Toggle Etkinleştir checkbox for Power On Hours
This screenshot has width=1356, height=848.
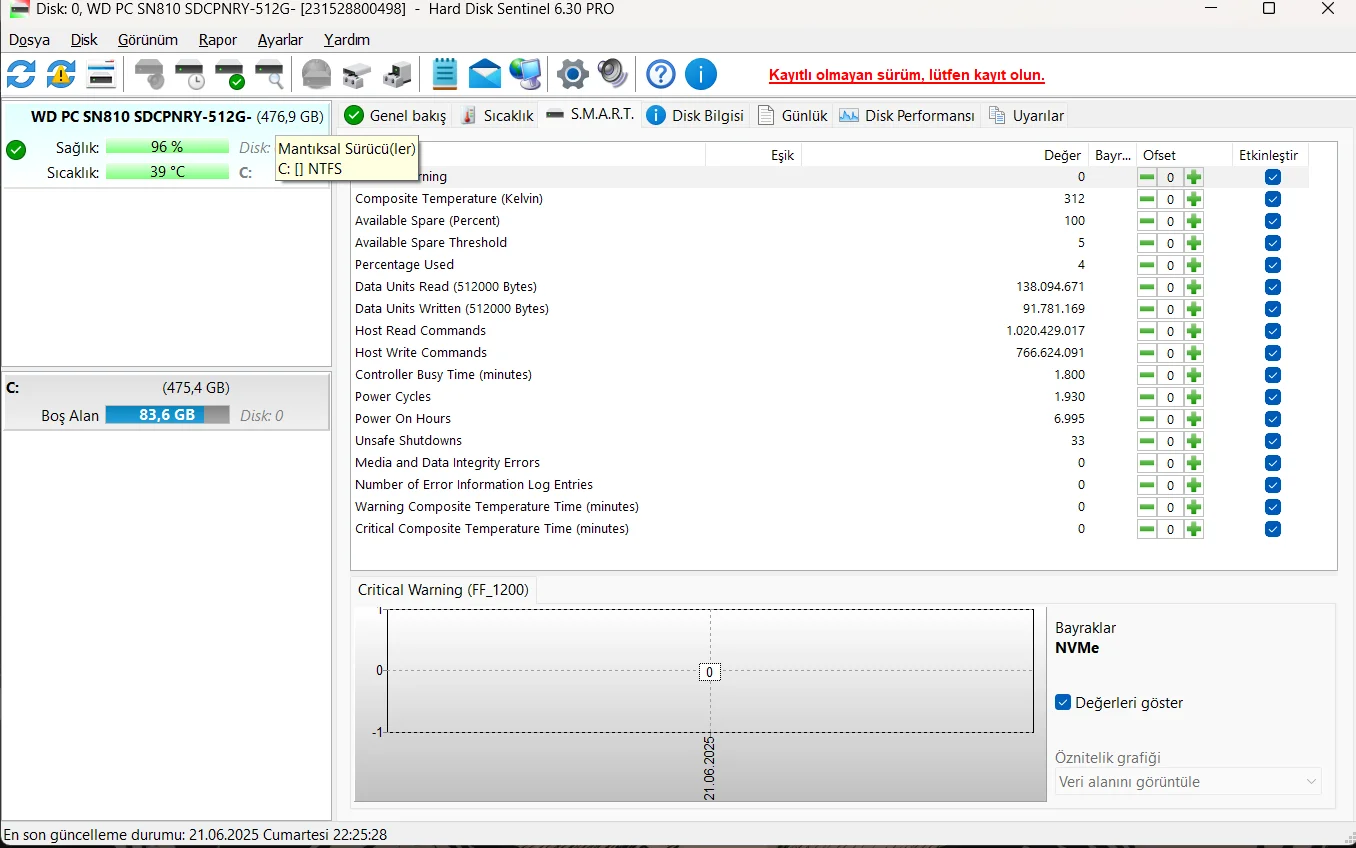pos(1273,419)
